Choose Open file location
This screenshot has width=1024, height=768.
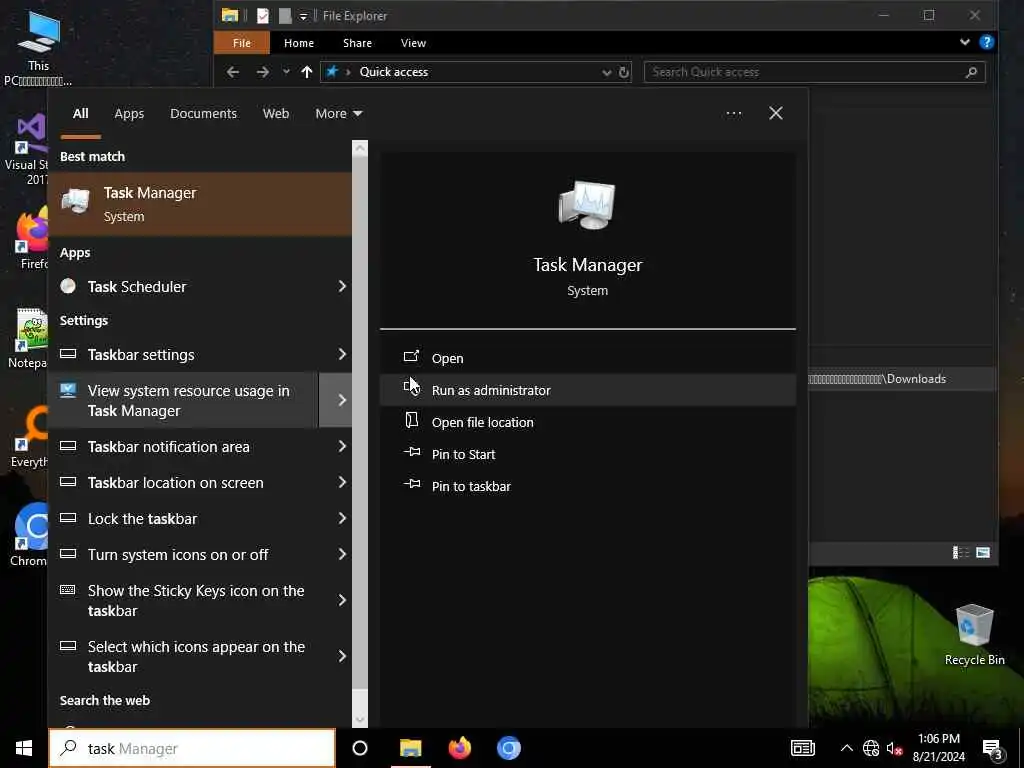[587, 422]
